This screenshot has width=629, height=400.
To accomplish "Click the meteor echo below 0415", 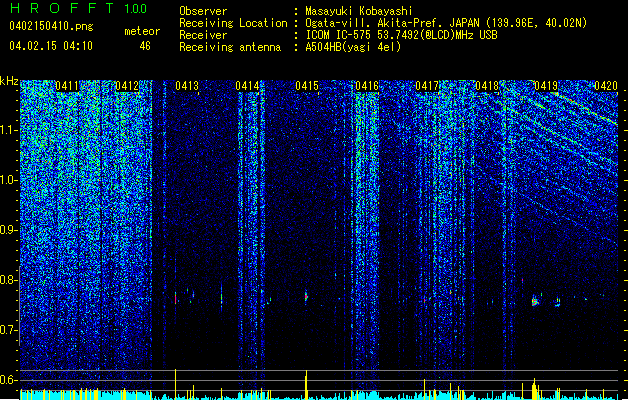I will click(306, 297).
